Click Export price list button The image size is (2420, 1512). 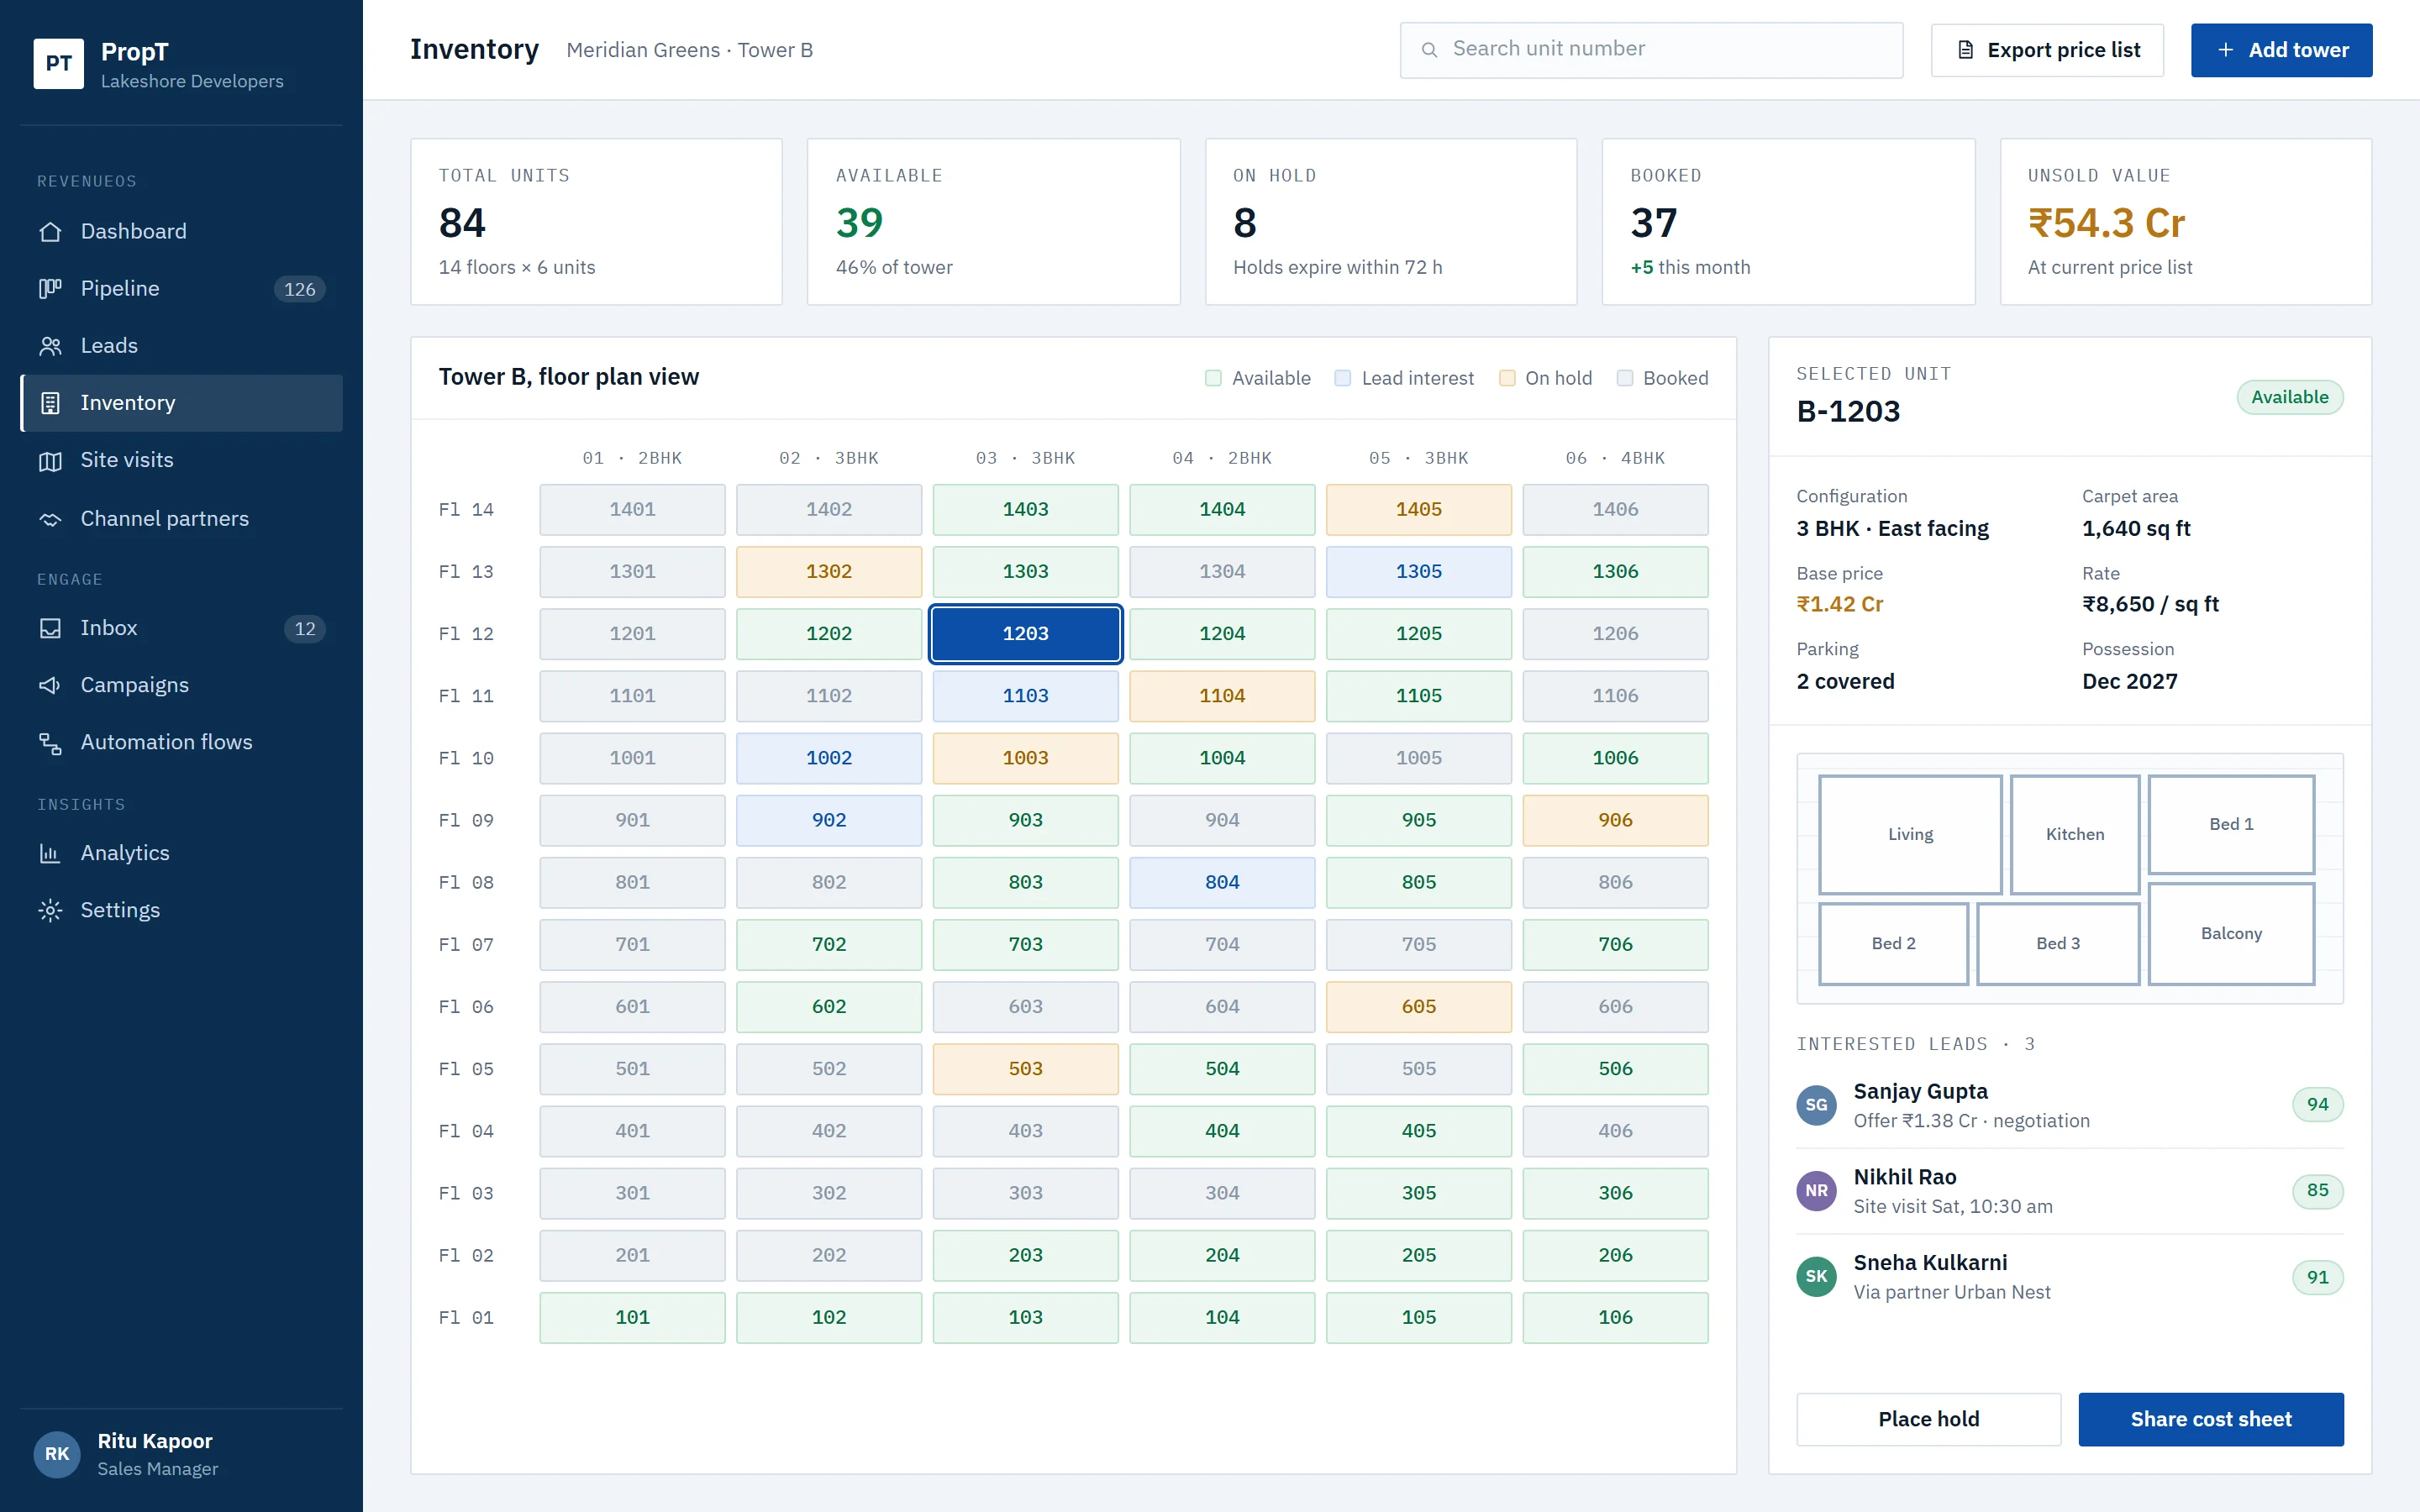[2047, 50]
